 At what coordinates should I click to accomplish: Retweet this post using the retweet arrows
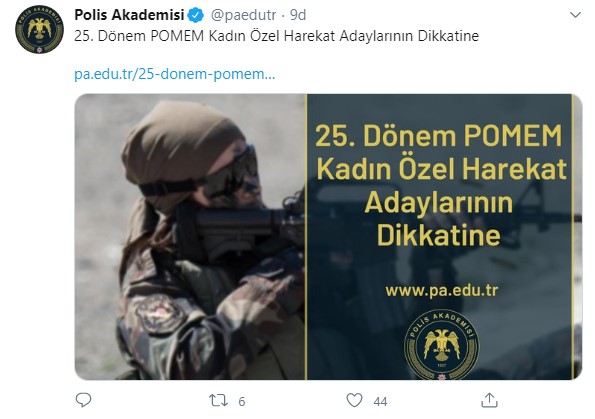[x=219, y=400]
